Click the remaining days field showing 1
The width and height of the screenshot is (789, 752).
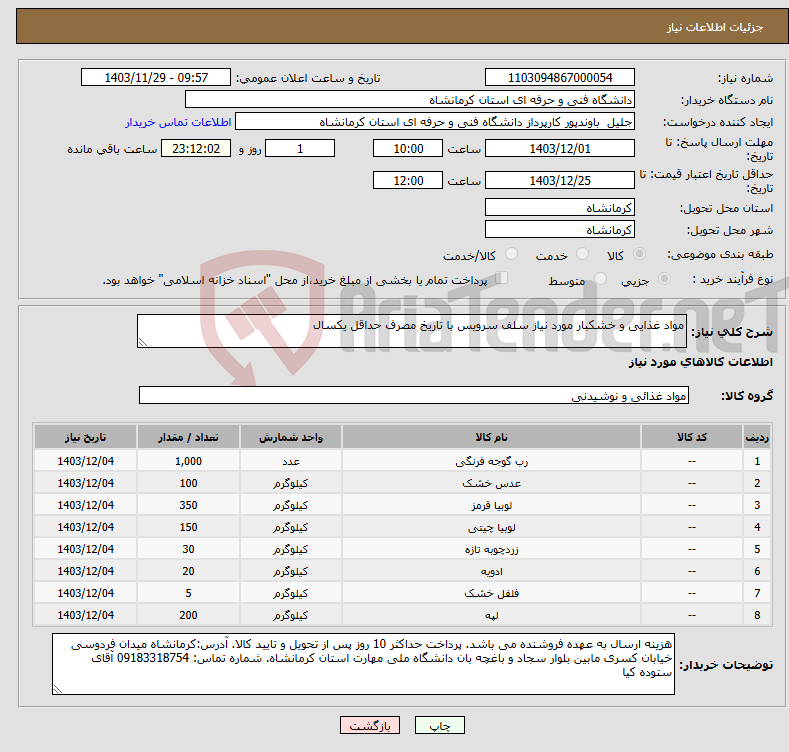tap(300, 148)
